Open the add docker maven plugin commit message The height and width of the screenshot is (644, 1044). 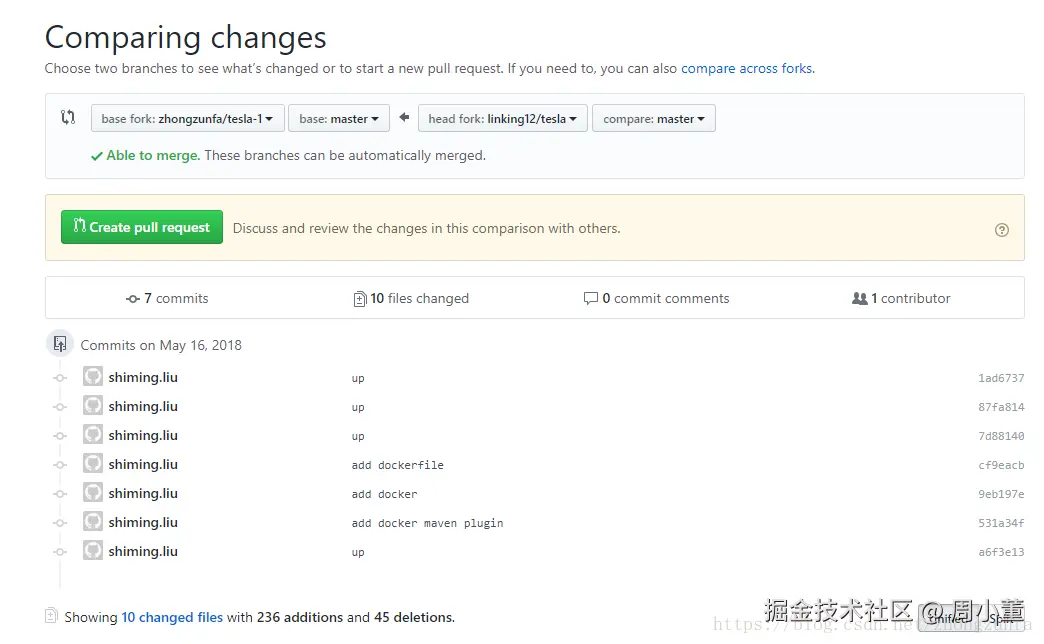[427, 523]
